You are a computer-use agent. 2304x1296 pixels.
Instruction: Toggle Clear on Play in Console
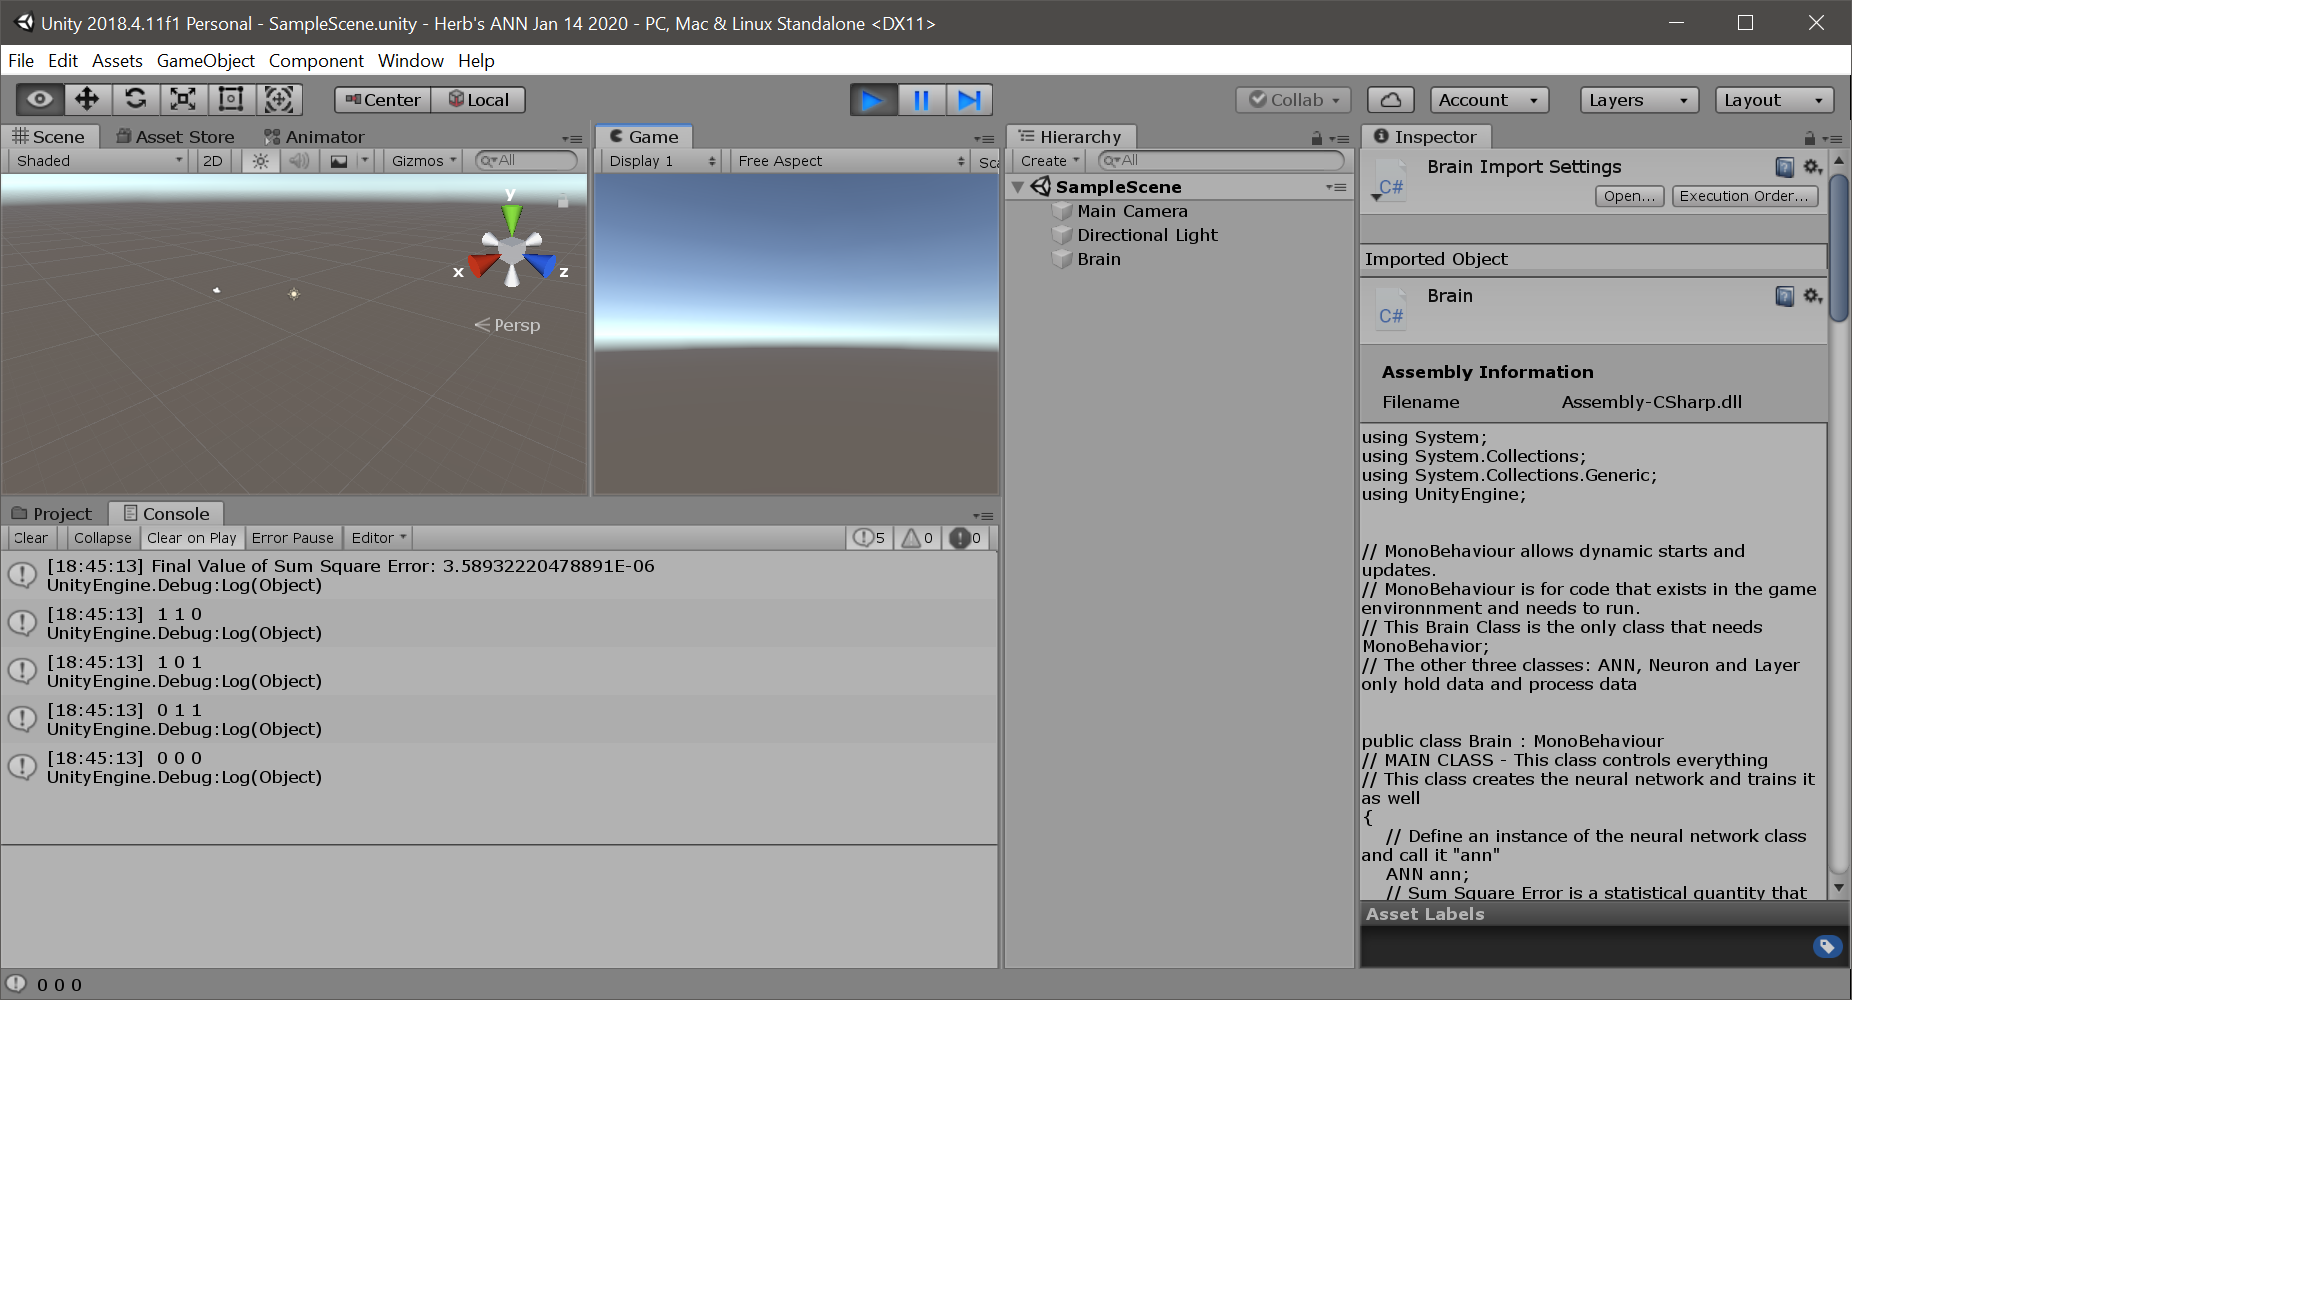point(191,538)
